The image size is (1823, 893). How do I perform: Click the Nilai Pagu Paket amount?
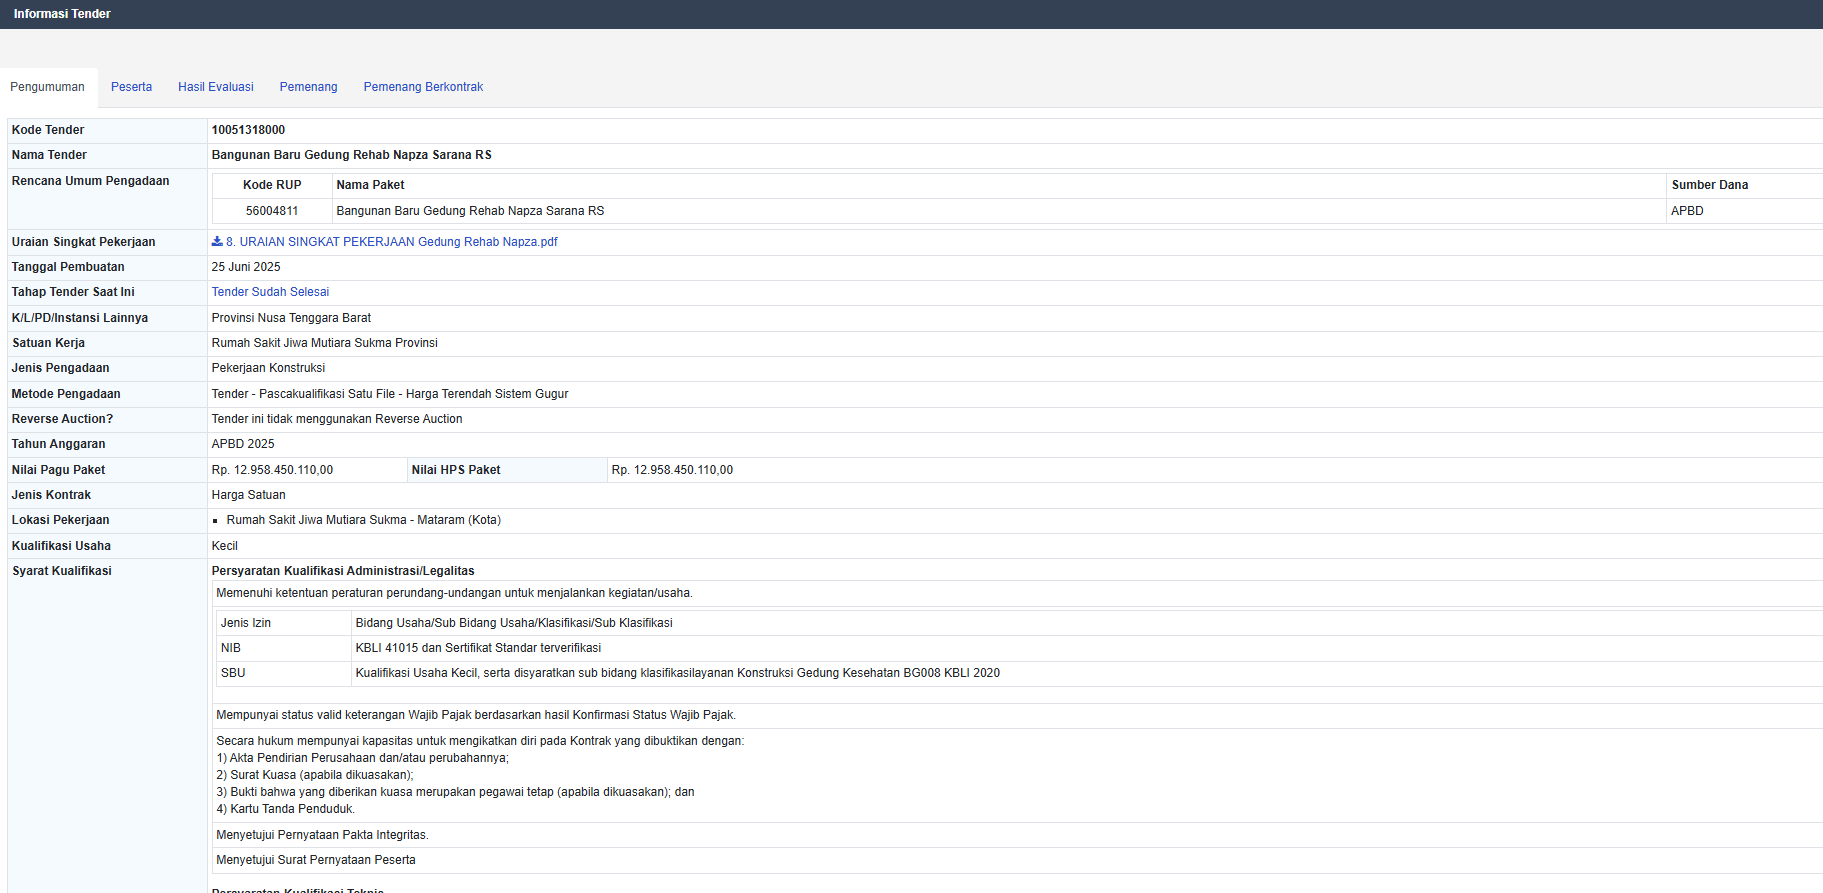pos(272,470)
